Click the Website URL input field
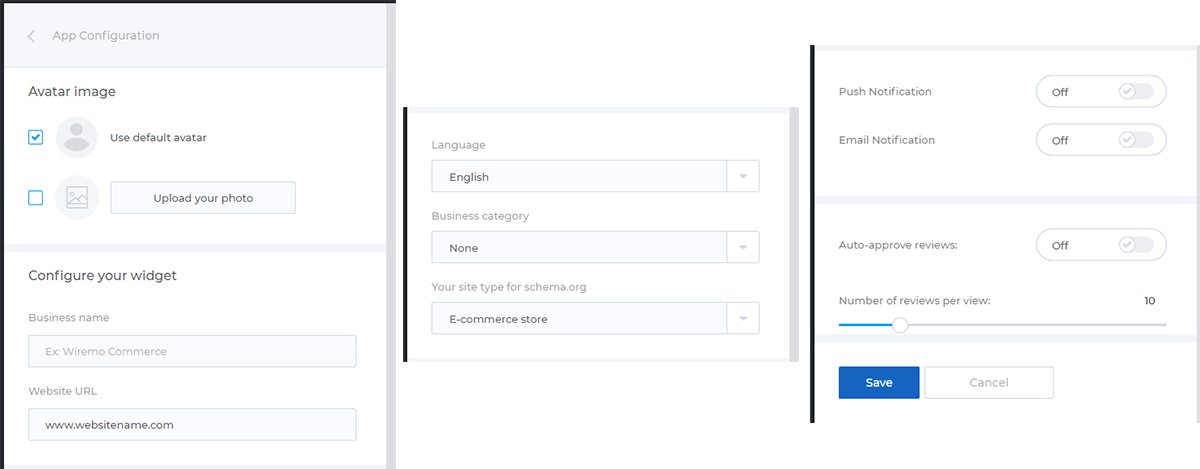The height and width of the screenshot is (469, 1200). (192, 424)
